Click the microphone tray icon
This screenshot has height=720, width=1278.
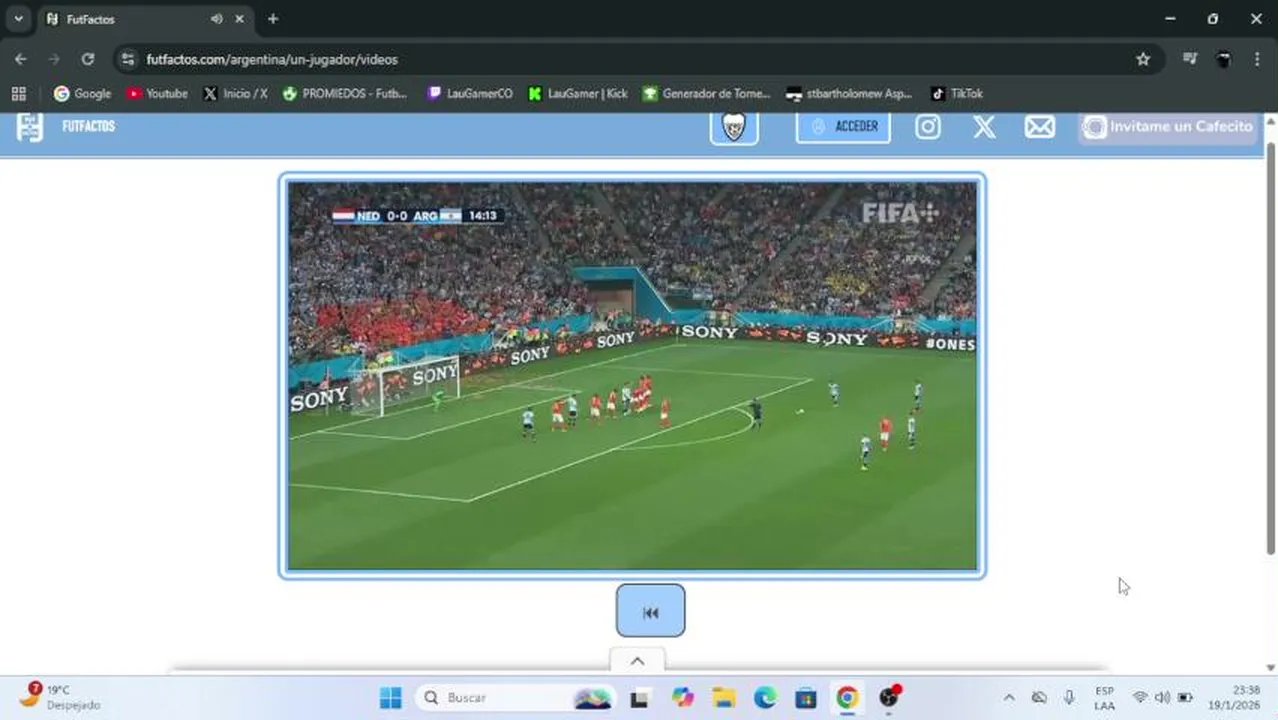1070,697
